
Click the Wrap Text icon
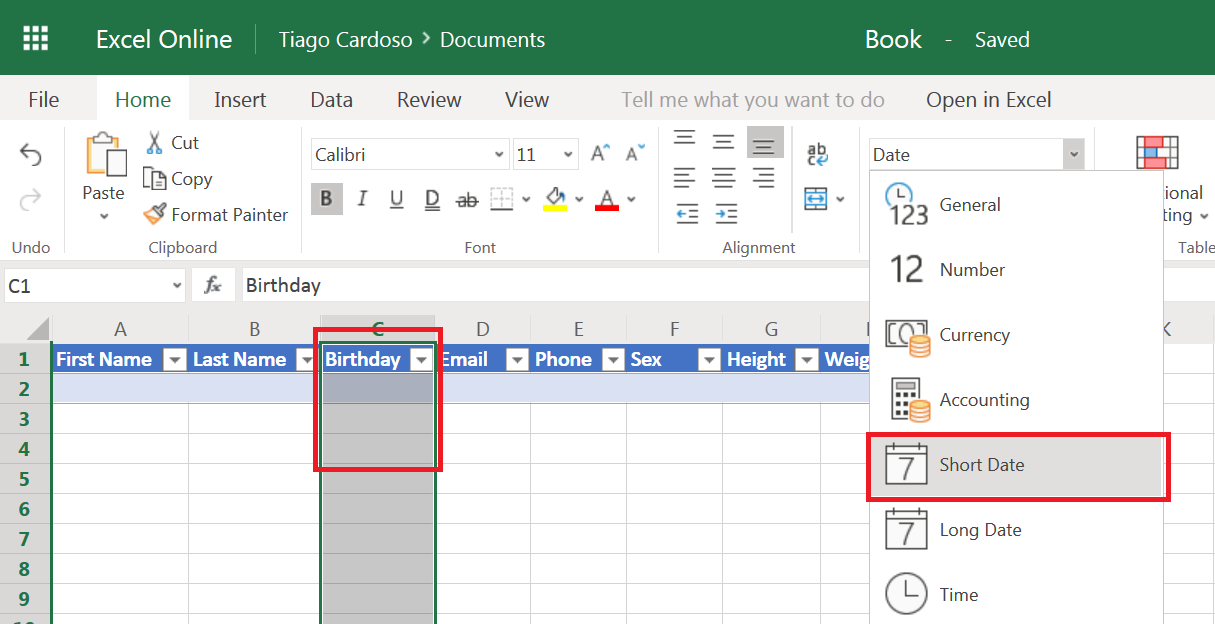tap(817, 154)
